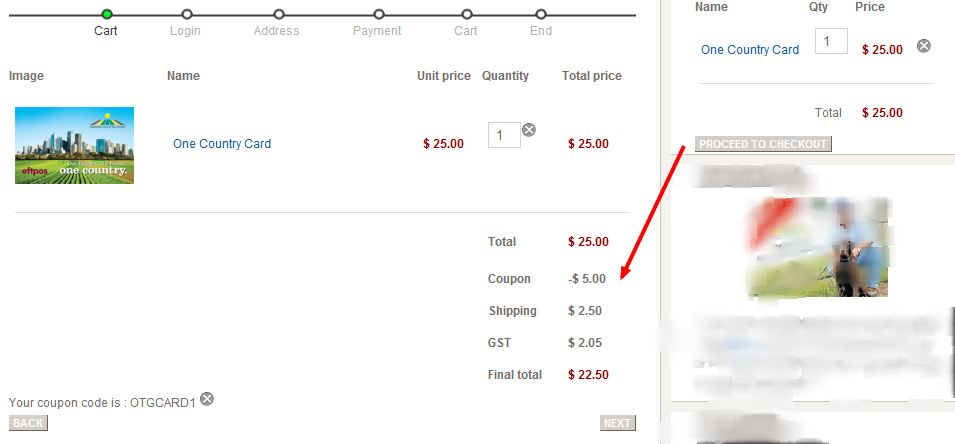Viewport: 955px width, 444px height.
Task: Select the Cart step circle in progress bar
Action: click(x=107, y=14)
